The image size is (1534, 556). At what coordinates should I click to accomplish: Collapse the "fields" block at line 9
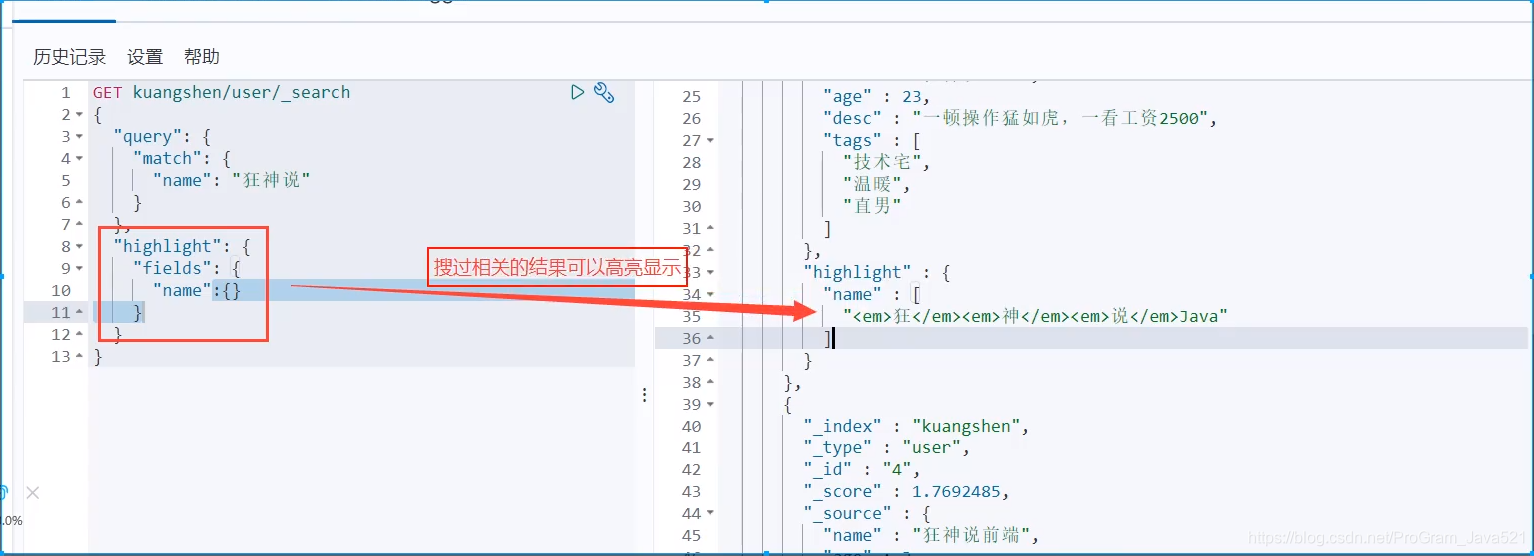[79, 269]
